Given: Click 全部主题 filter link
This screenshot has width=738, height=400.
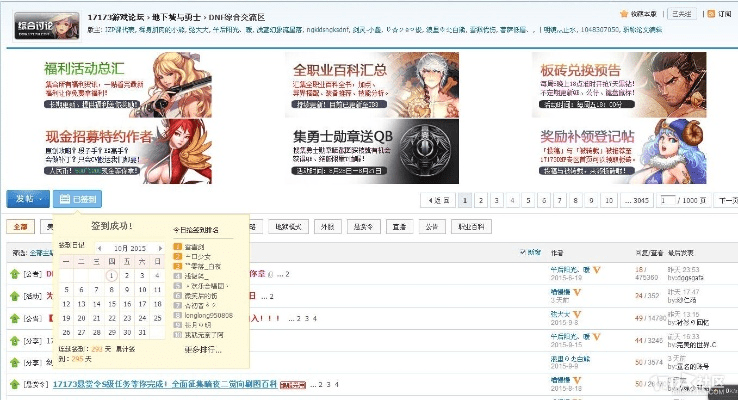Looking at the screenshot, I should (41, 253).
